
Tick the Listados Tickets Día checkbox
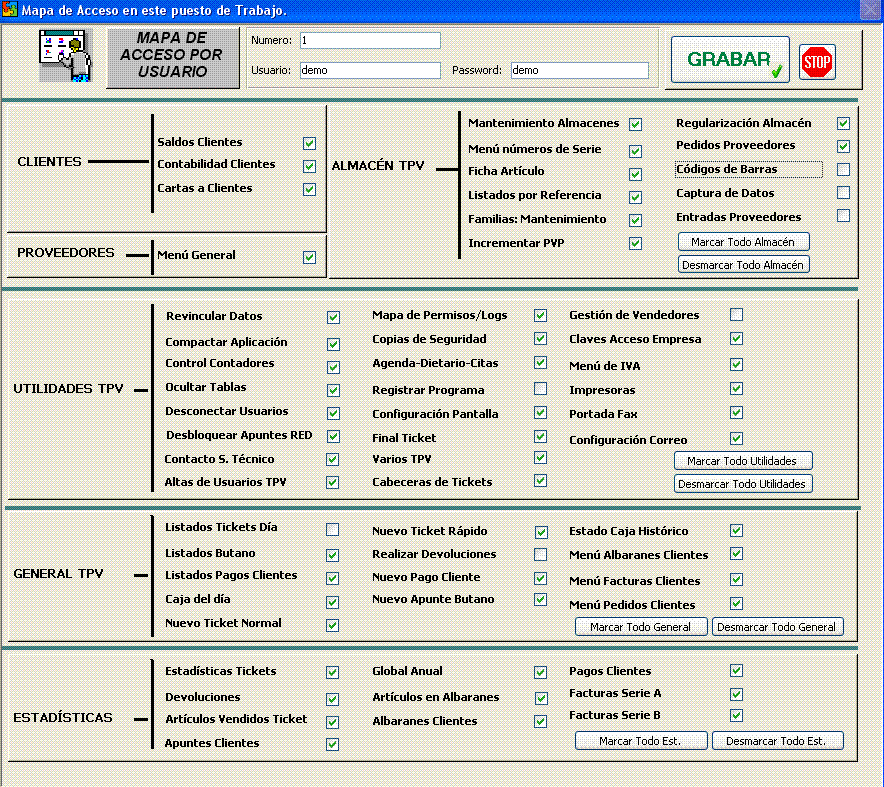[333, 529]
